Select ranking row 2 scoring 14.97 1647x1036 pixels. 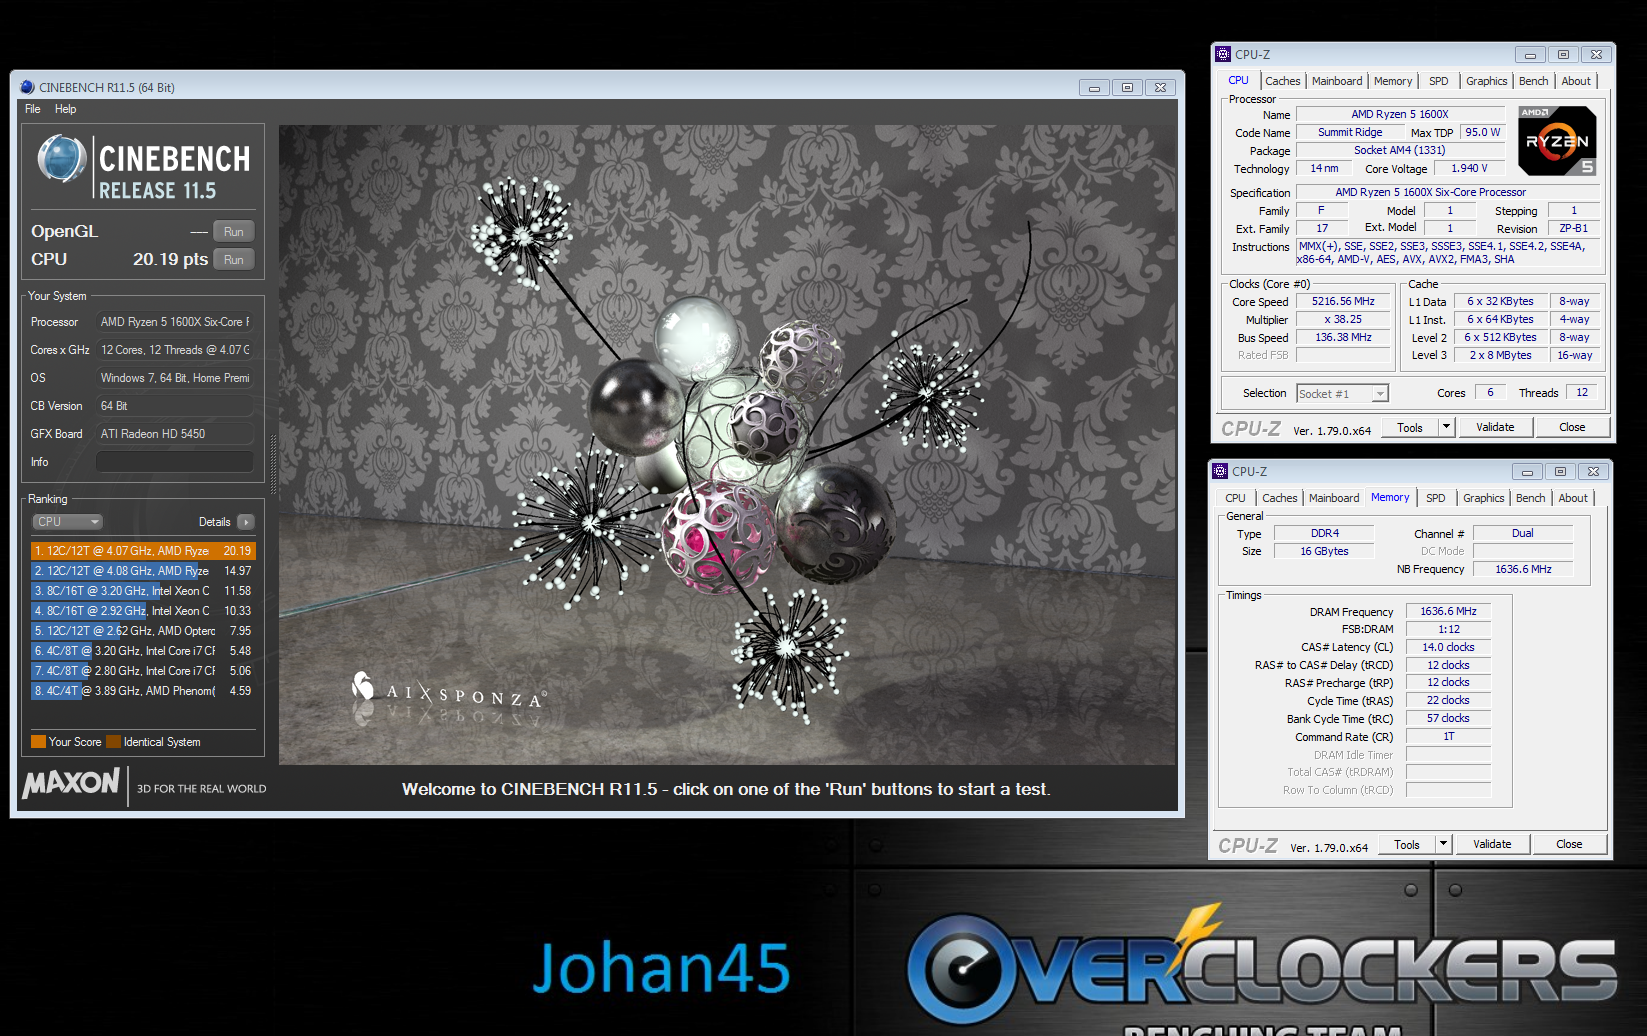143,571
